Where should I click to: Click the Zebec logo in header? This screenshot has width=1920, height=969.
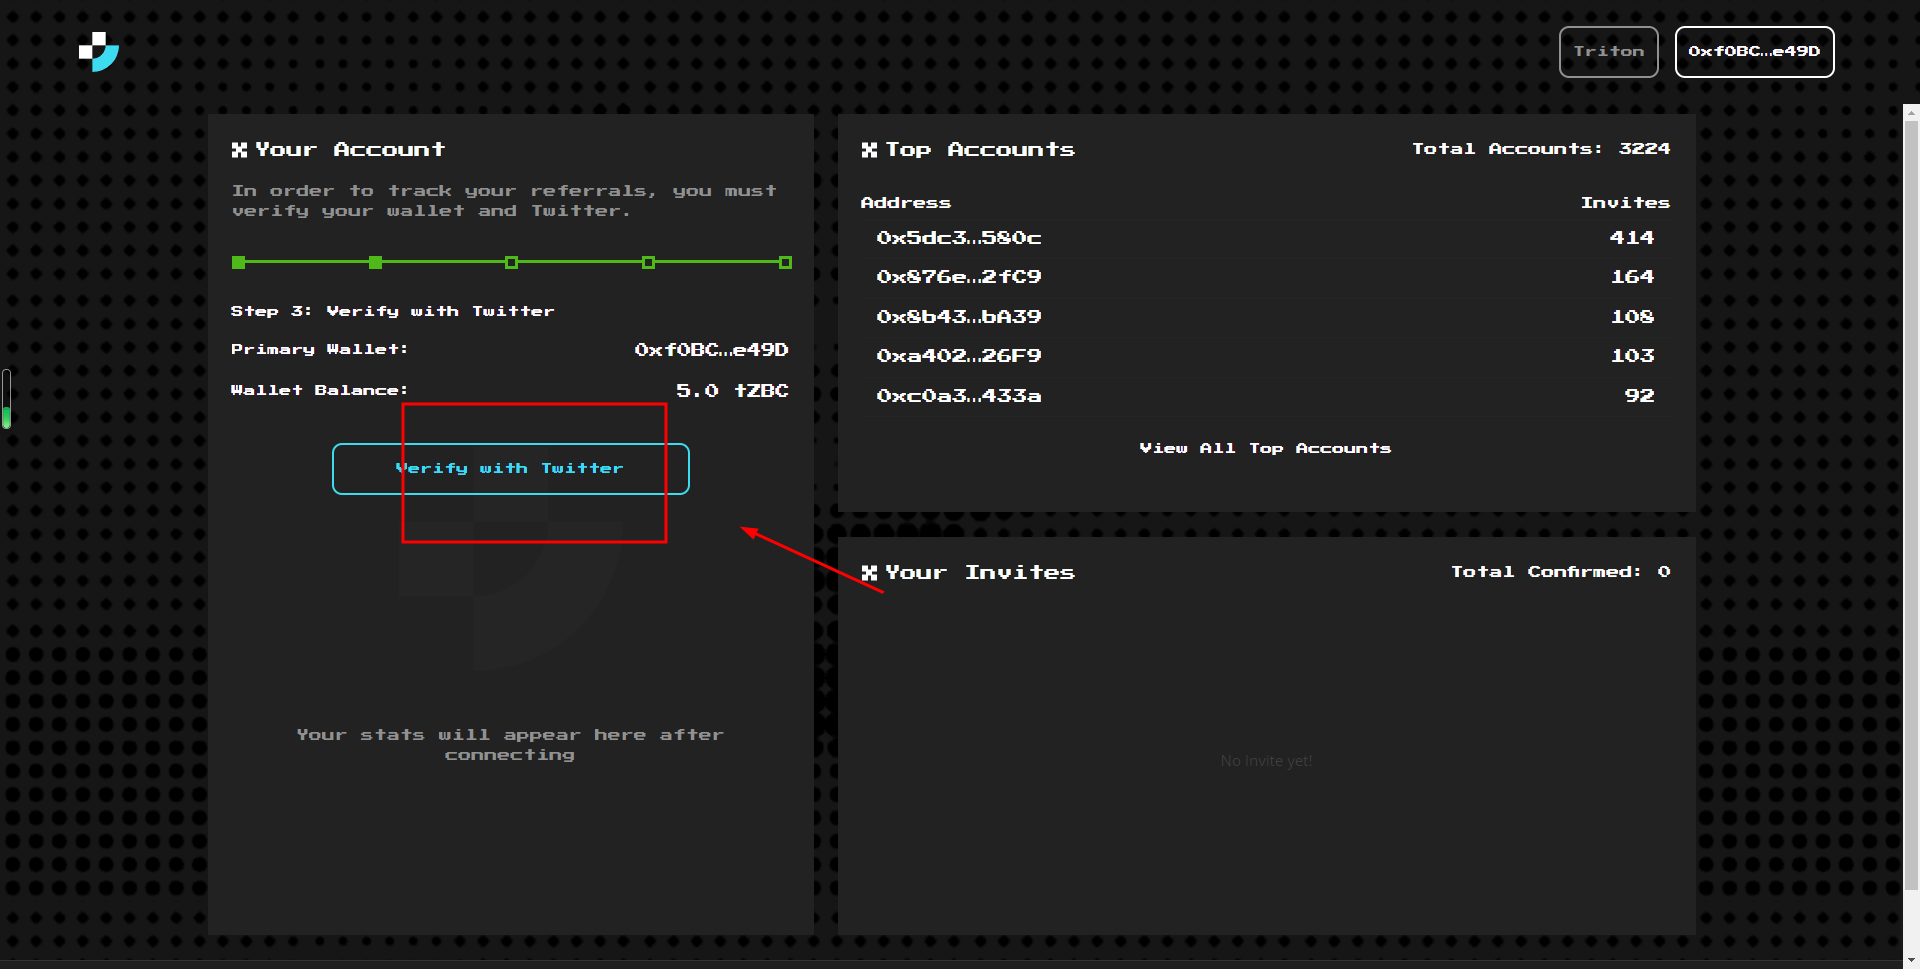click(x=99, y=52)
